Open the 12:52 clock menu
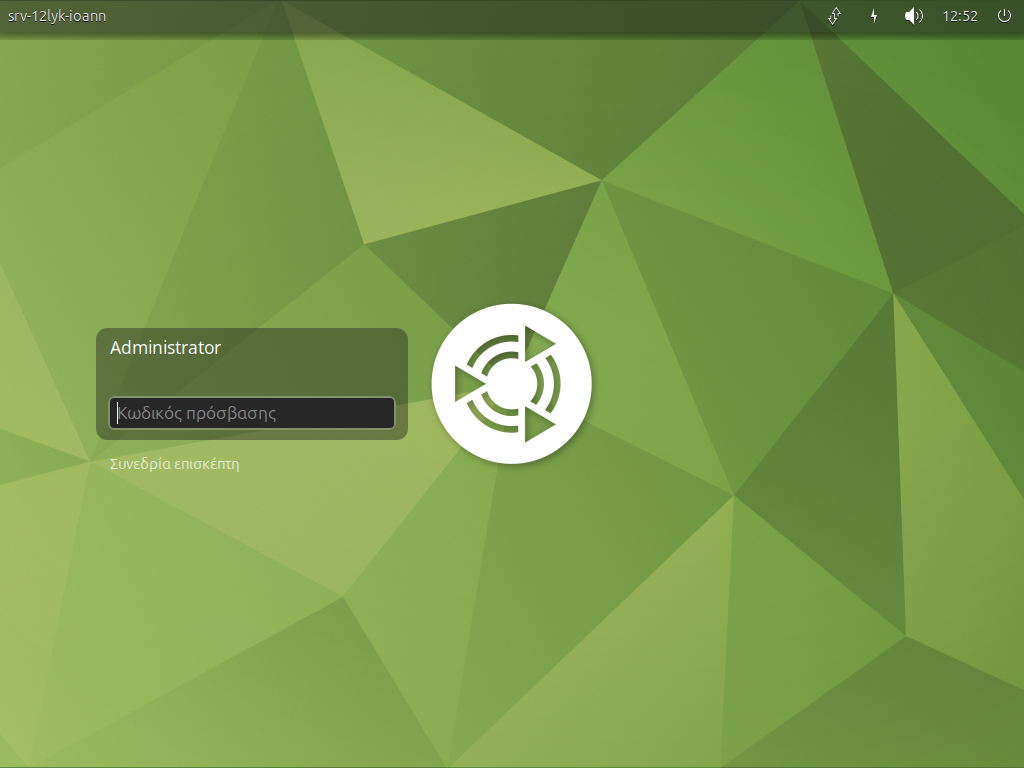The height and width of the screenshot is (768, 1024). 960,16
